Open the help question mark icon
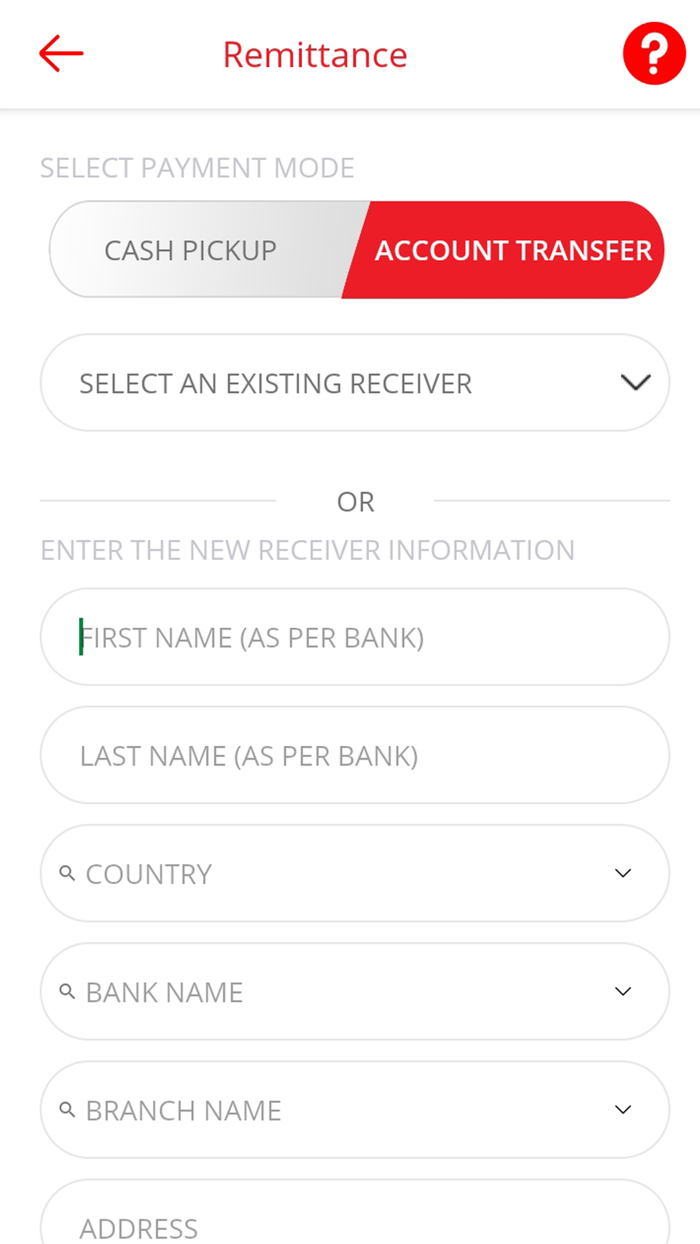 click(x=654, y=52)
